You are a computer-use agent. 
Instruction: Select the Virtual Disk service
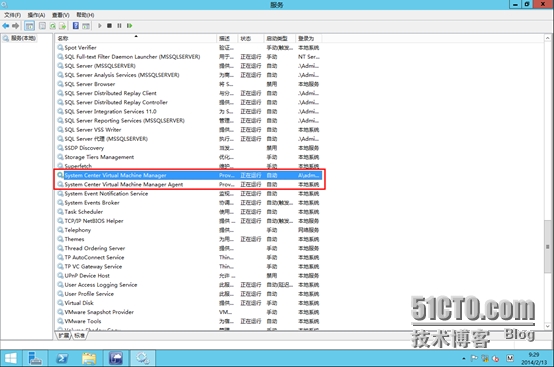(189, 303)
